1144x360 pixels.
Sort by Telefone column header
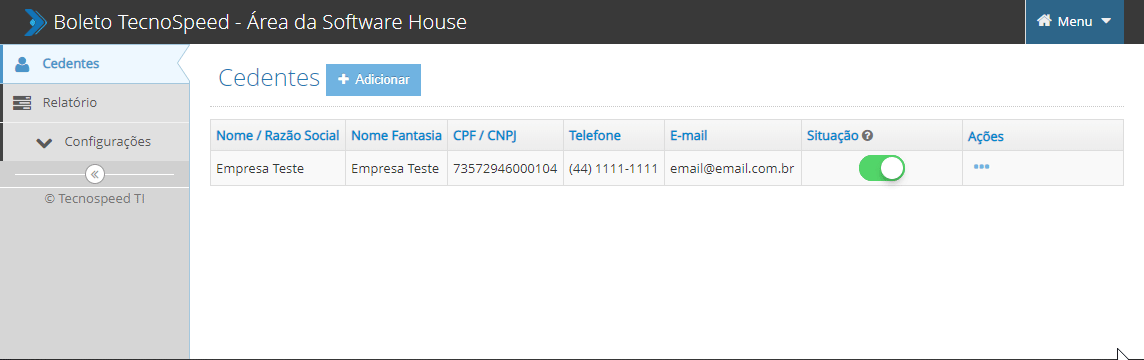pos(595,135)
